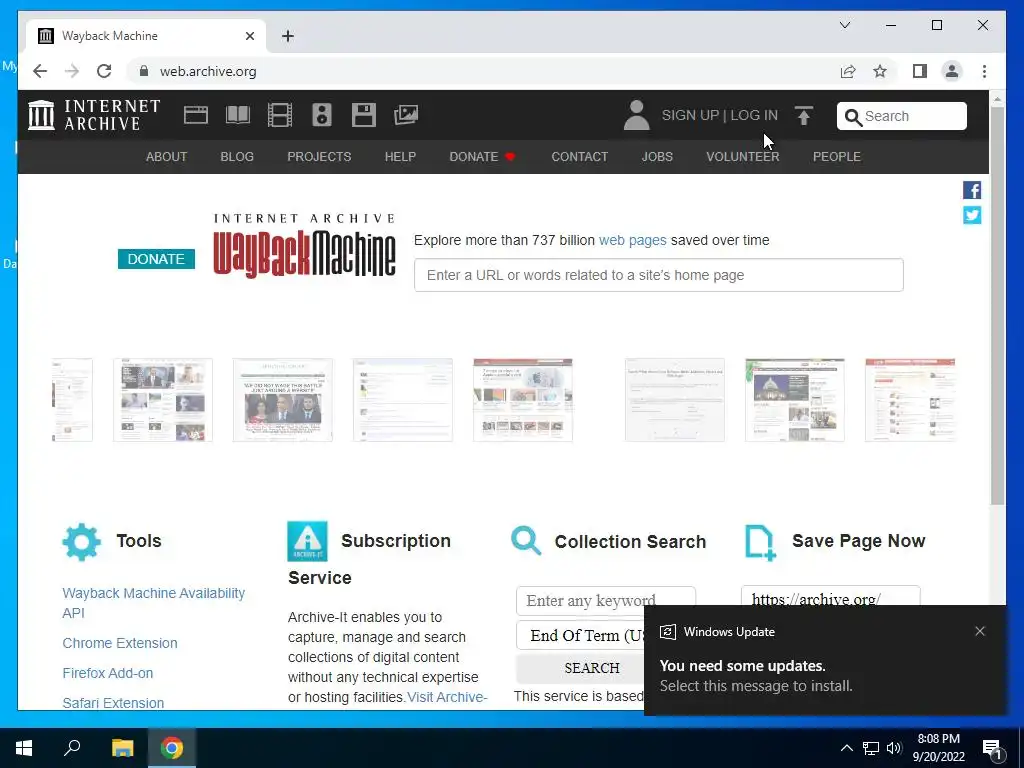
Task: Open File Explorer from taskbar
Action: coord(122,748)
